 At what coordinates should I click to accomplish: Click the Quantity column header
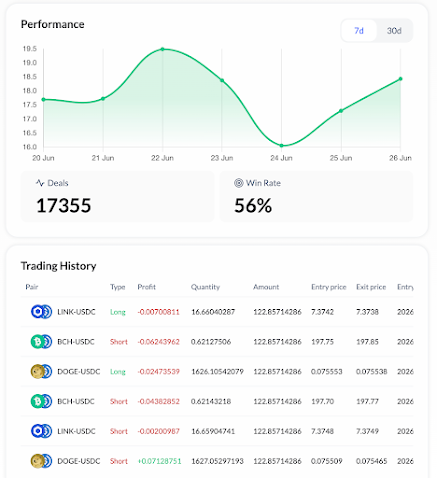pos(205,287)
